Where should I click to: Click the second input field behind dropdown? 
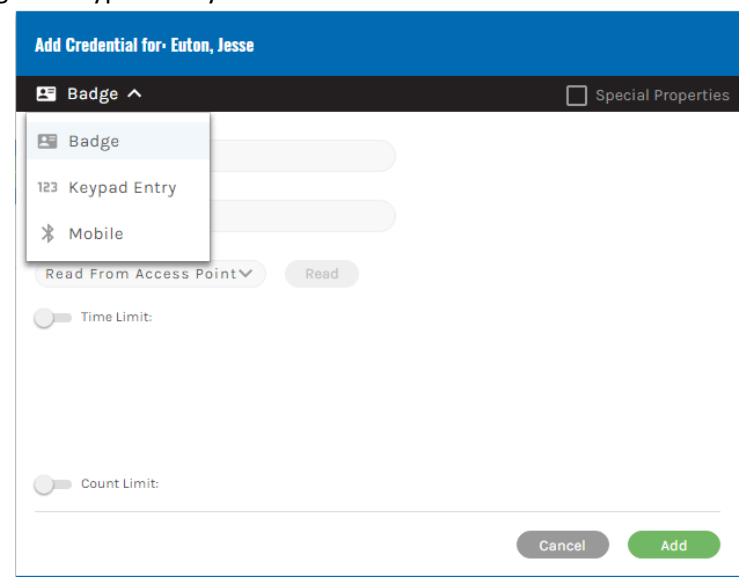tap(302, 216)
